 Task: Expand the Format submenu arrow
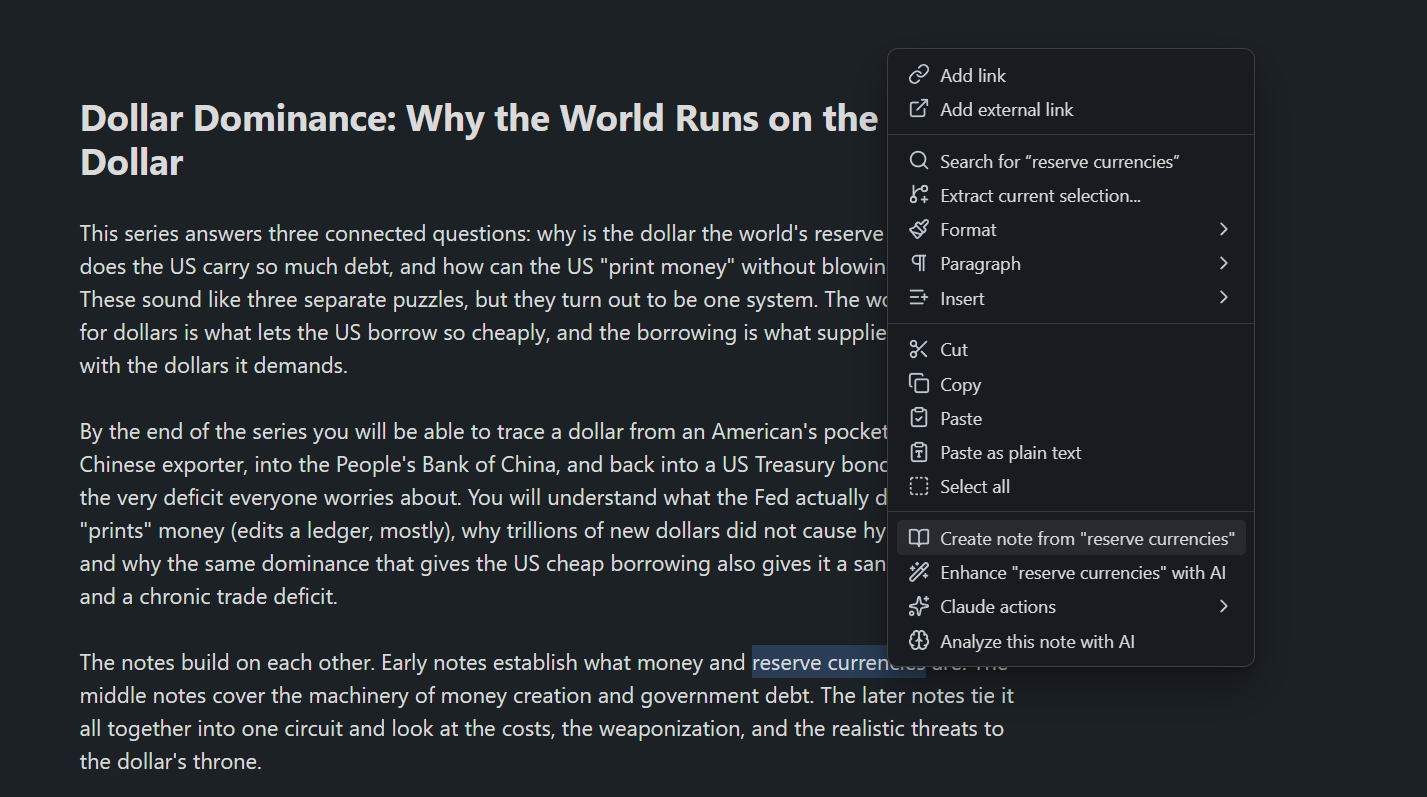(1223, 229)
